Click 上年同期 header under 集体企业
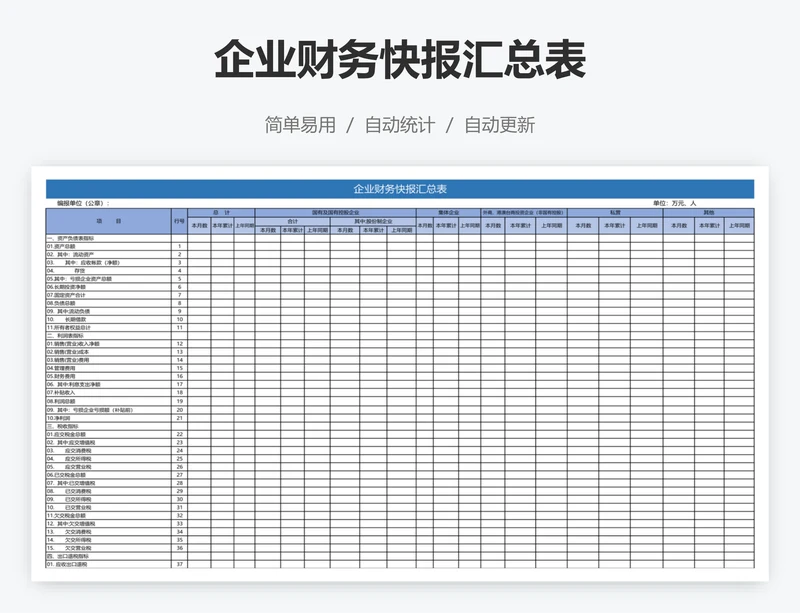 pyautogui.click(x=469, y=226)
